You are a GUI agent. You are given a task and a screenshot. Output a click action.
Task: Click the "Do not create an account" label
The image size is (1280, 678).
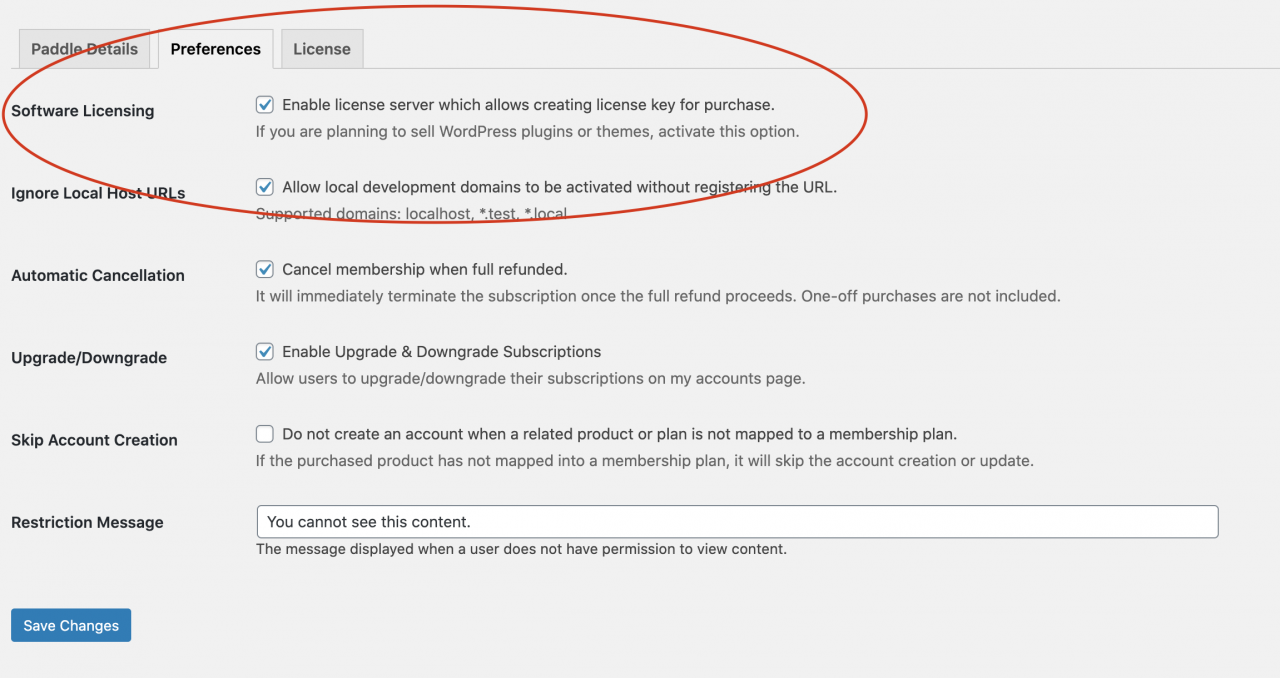point(619,434)
